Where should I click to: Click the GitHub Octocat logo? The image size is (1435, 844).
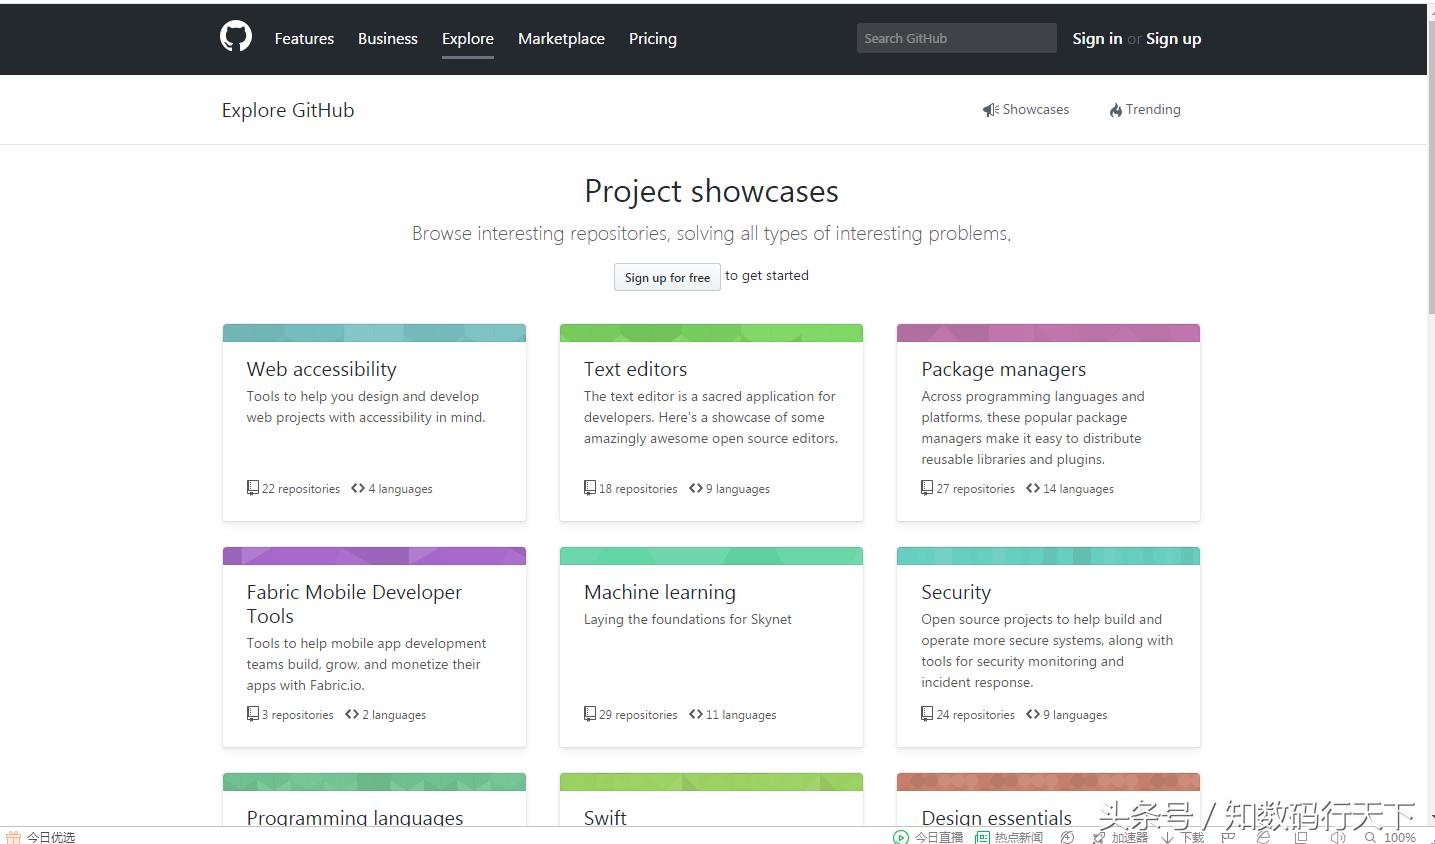[x=236, y=37]
